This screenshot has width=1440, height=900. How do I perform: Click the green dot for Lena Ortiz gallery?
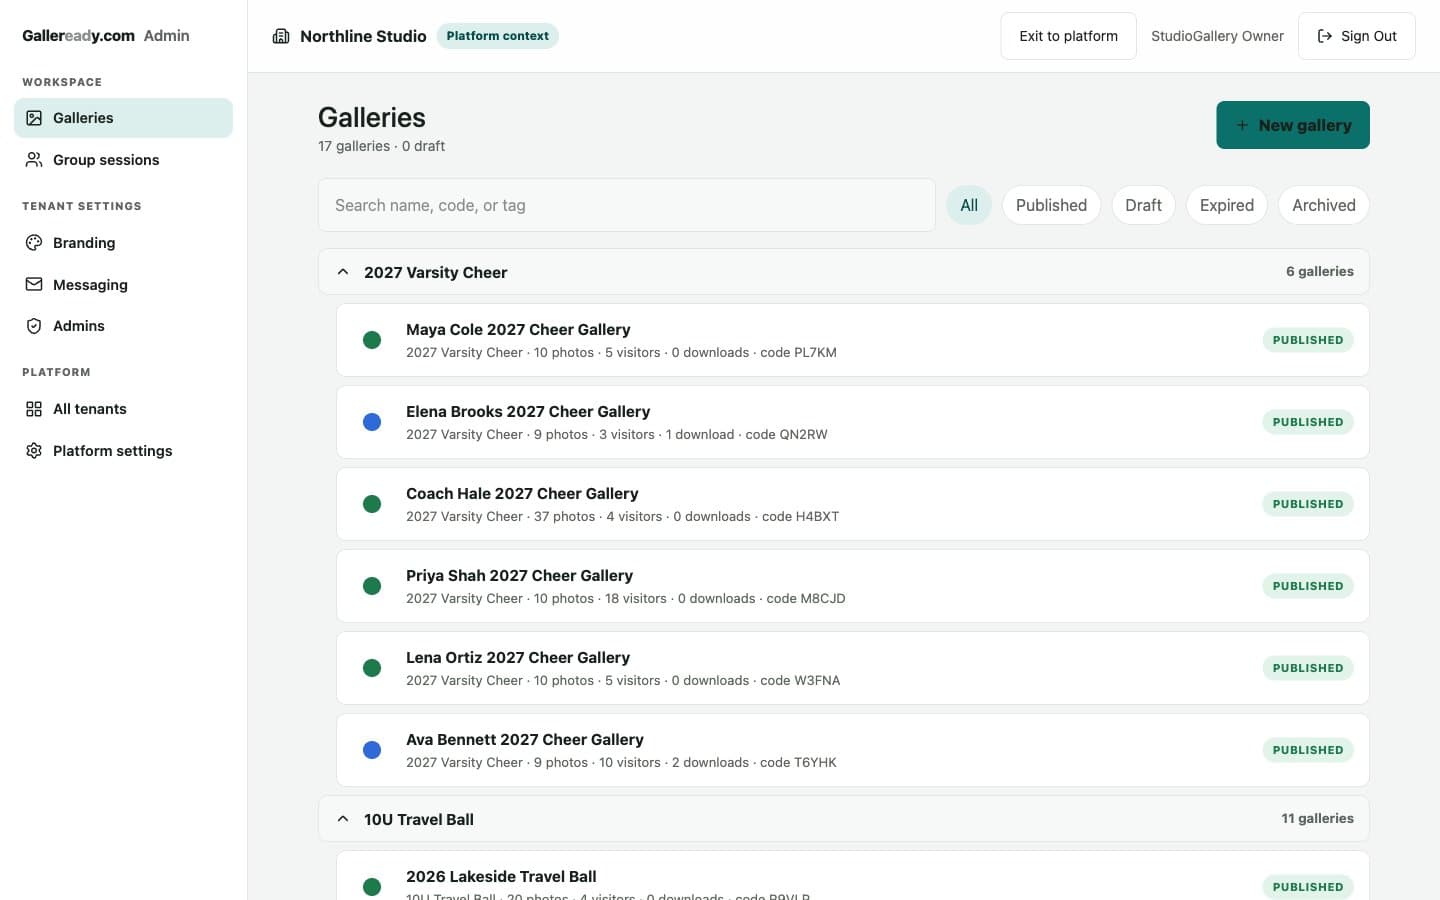pos(372,668)
